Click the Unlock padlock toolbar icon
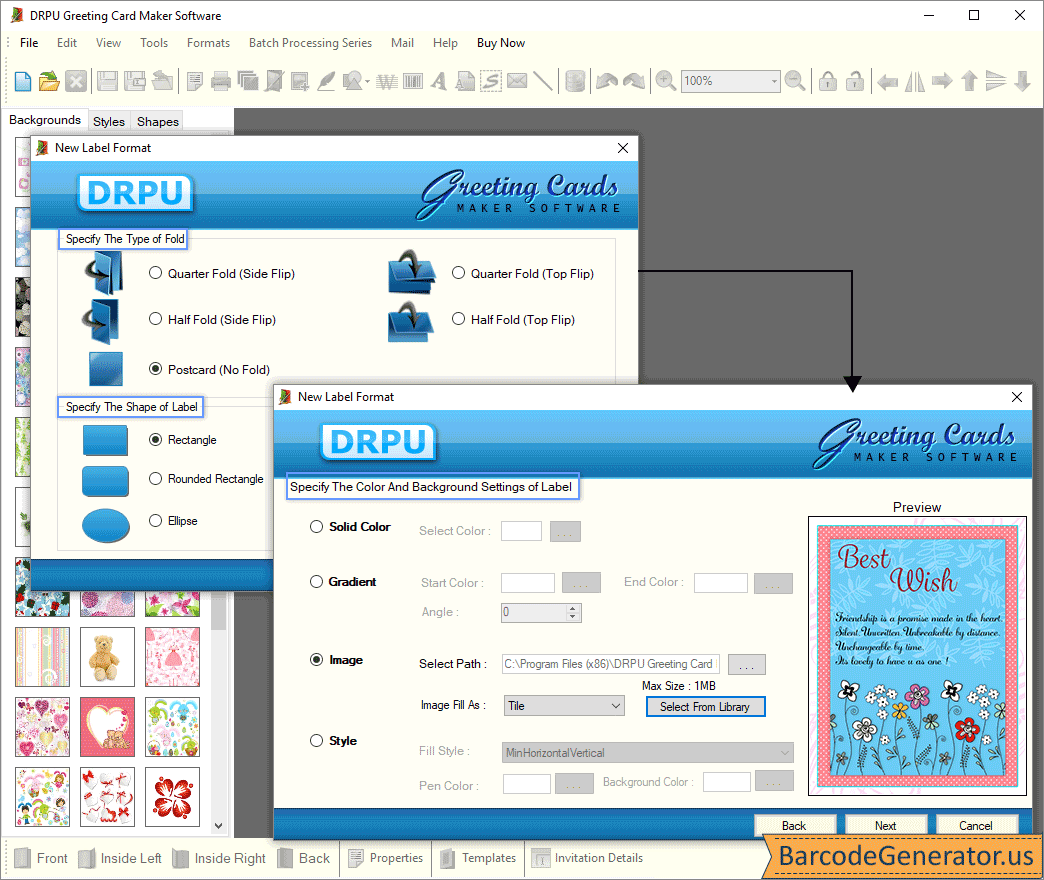1044x880 pixels. tap(855, 81)
